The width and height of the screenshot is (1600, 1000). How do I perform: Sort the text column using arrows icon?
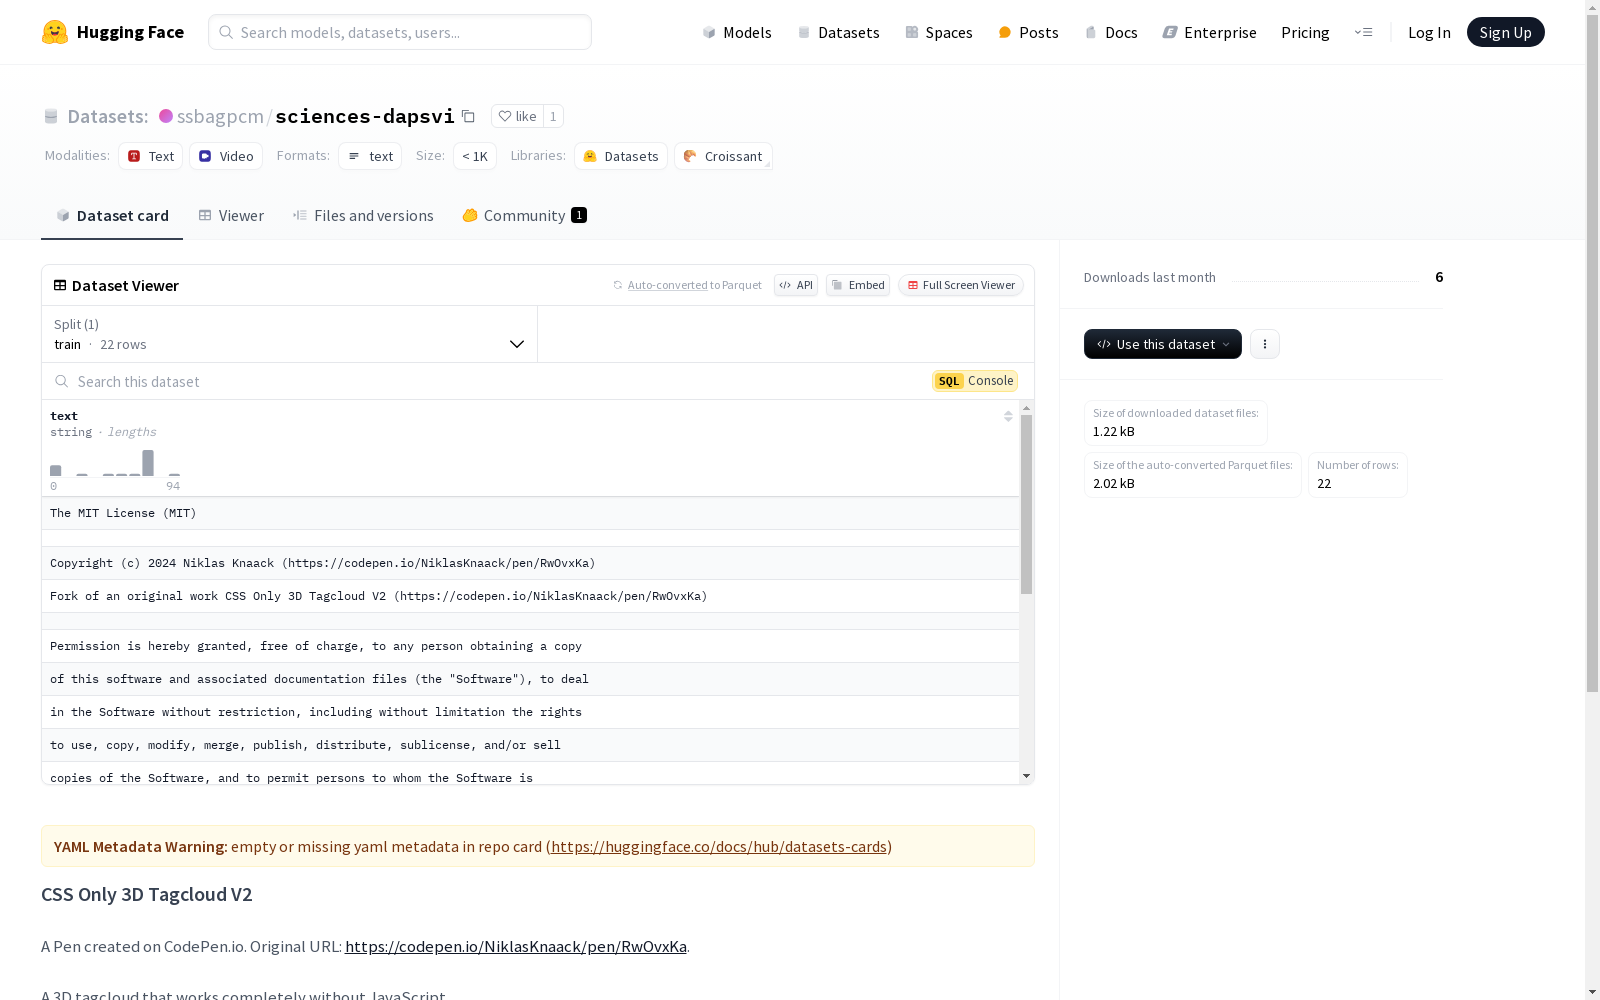pos(1008,416)
